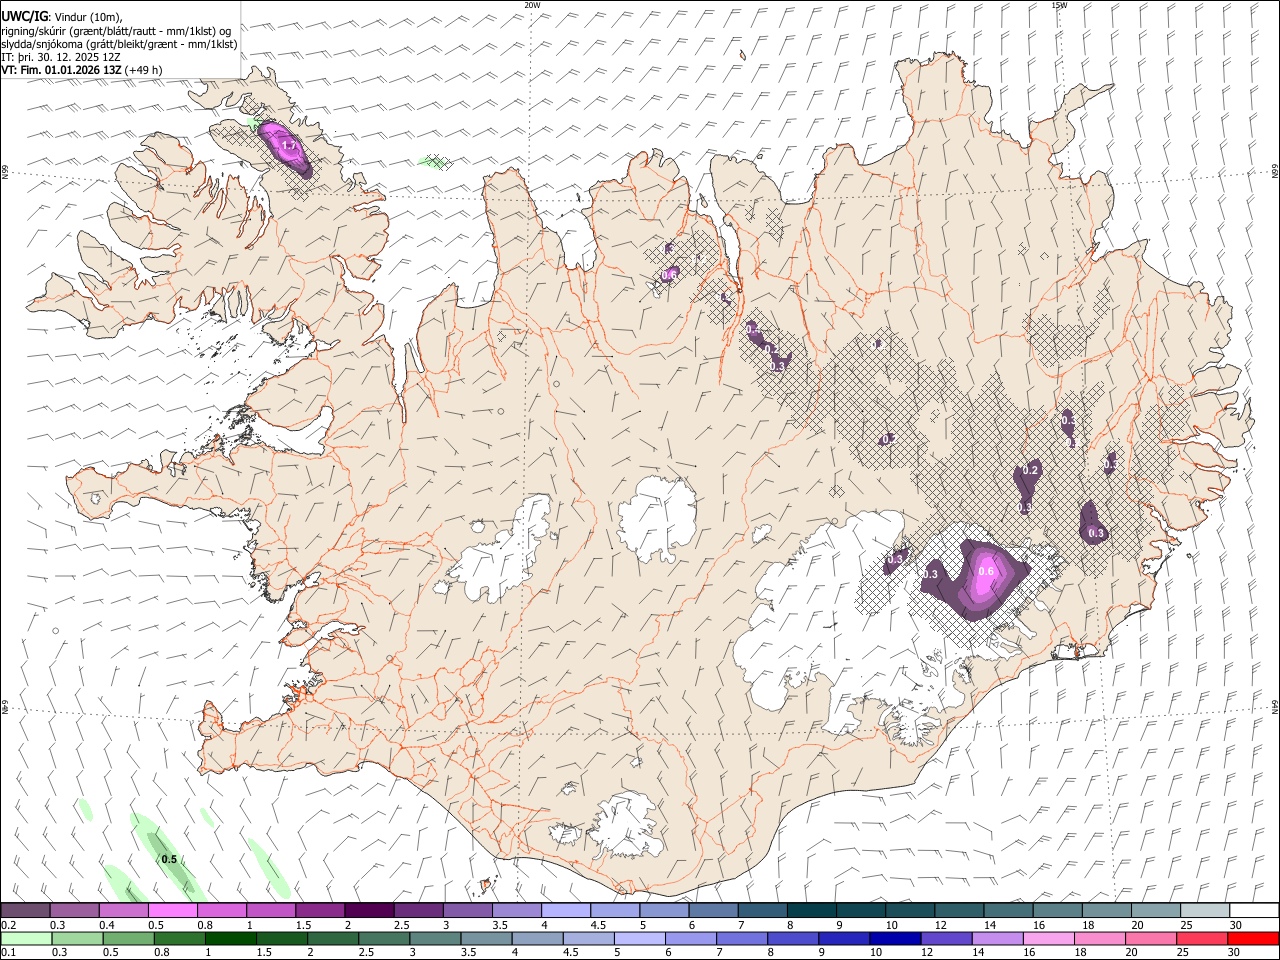Click the '0.2' label under snow scale
This screenshot has width=1280, height=960.
[7, 925]
